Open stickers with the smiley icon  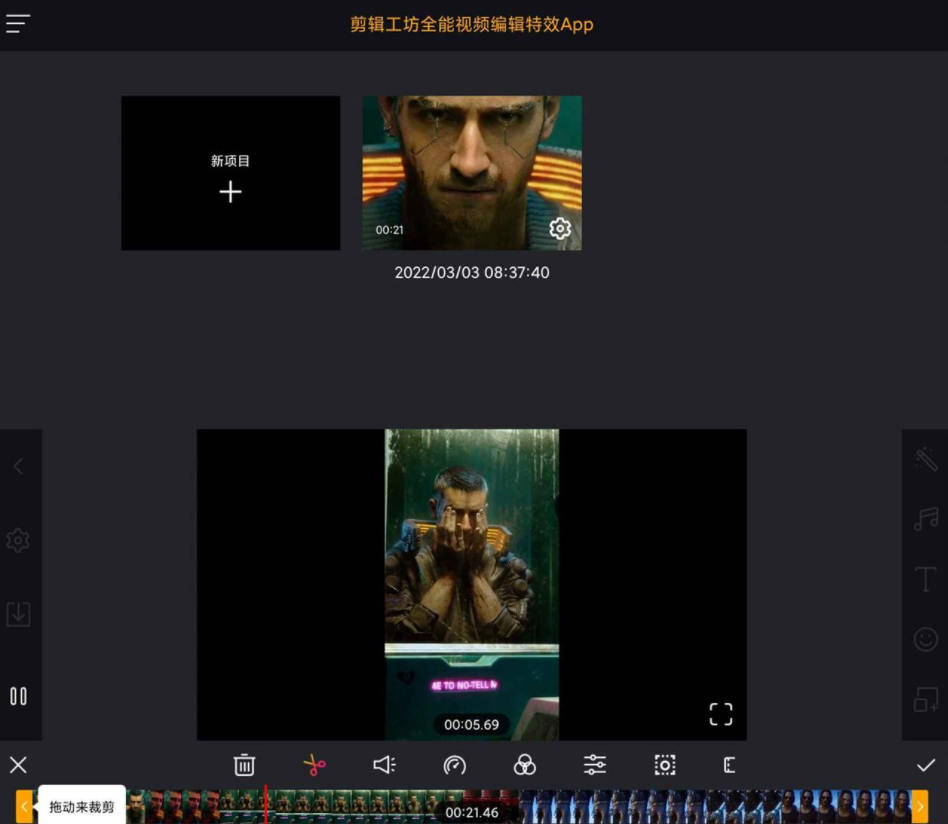926,639
